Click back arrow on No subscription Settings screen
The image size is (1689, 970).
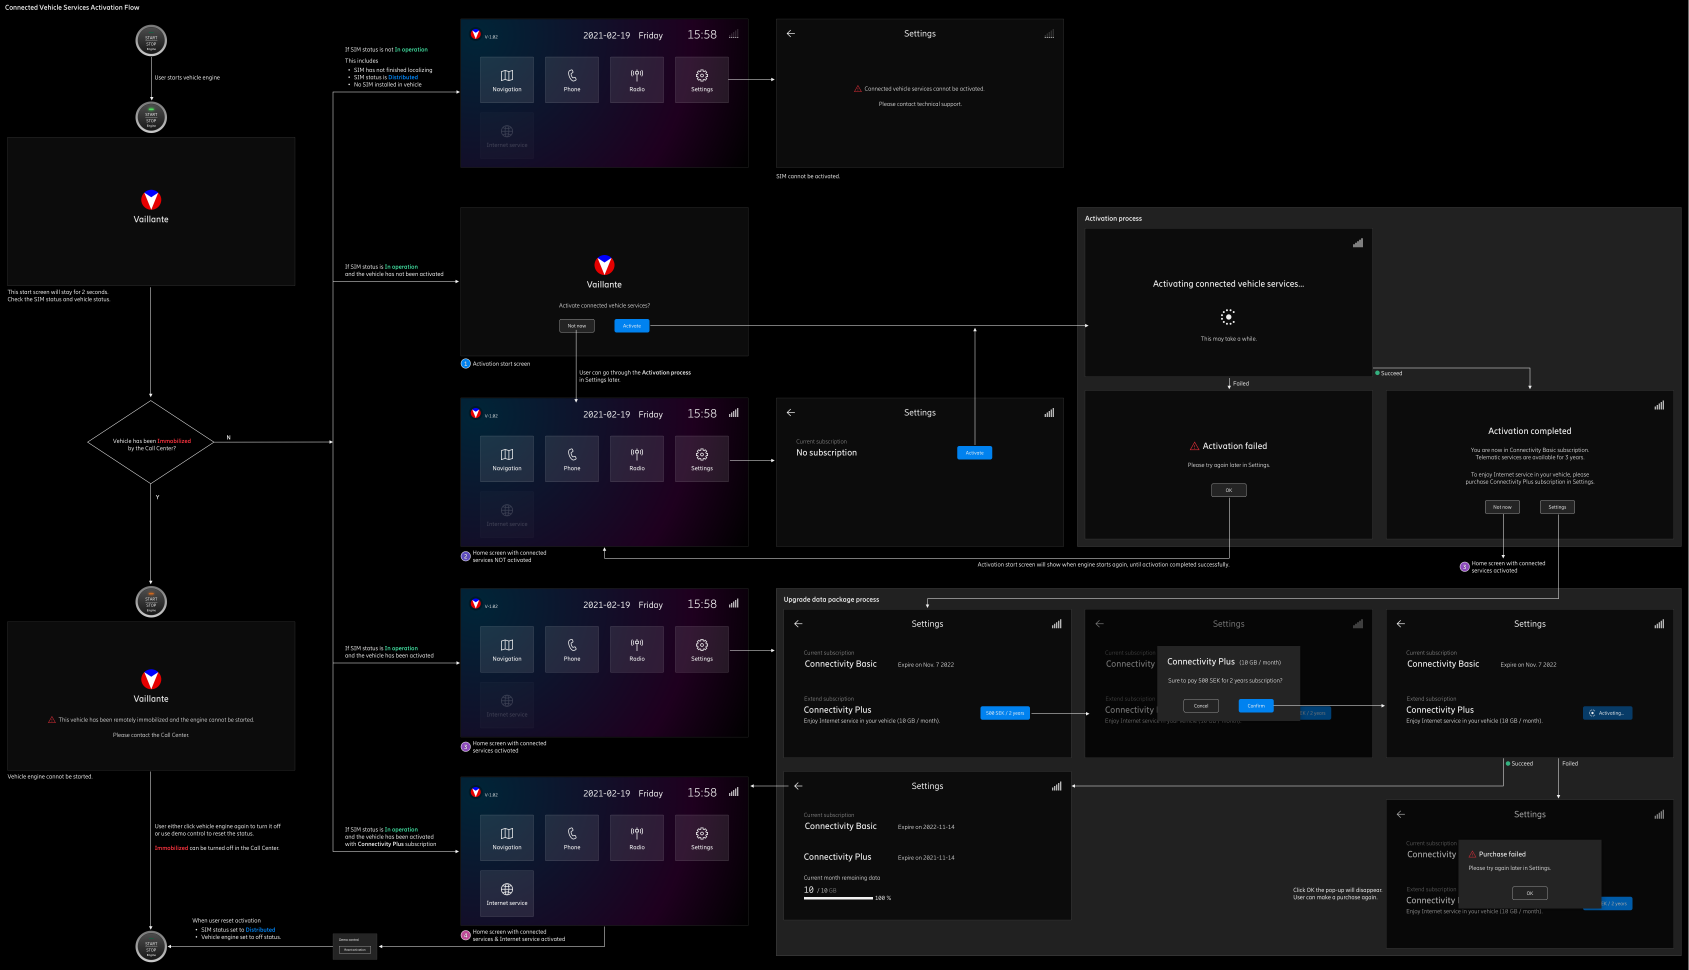pos(791,413)
